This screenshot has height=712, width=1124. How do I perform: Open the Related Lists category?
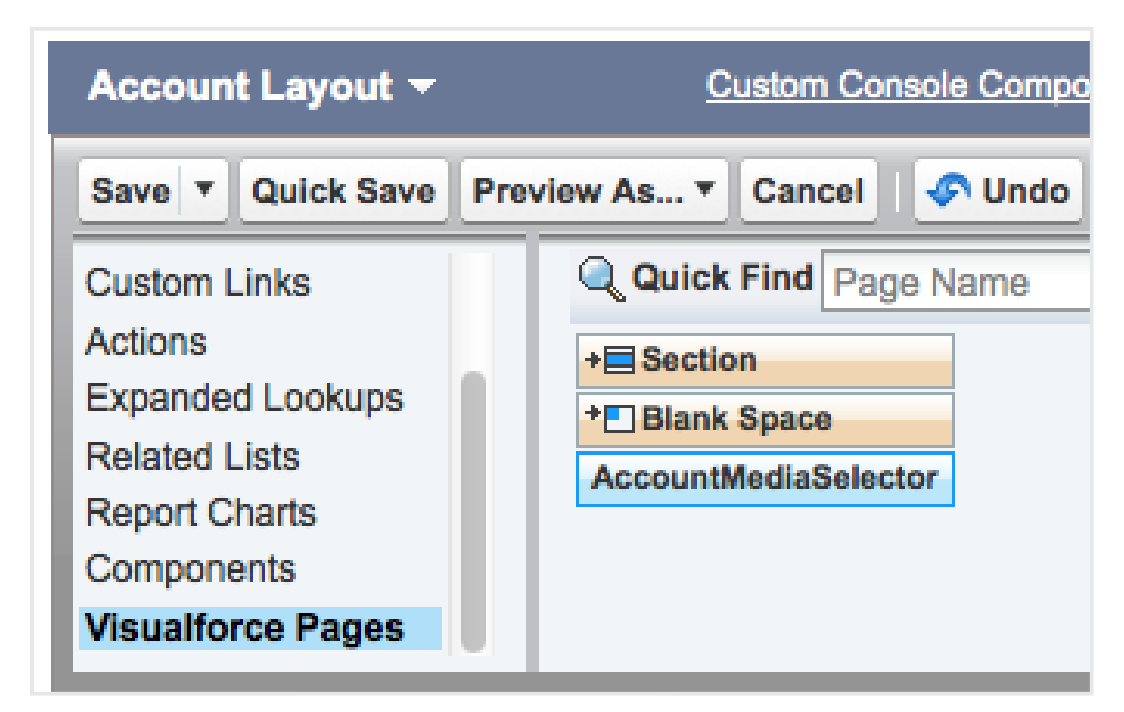tap(192, 457)
